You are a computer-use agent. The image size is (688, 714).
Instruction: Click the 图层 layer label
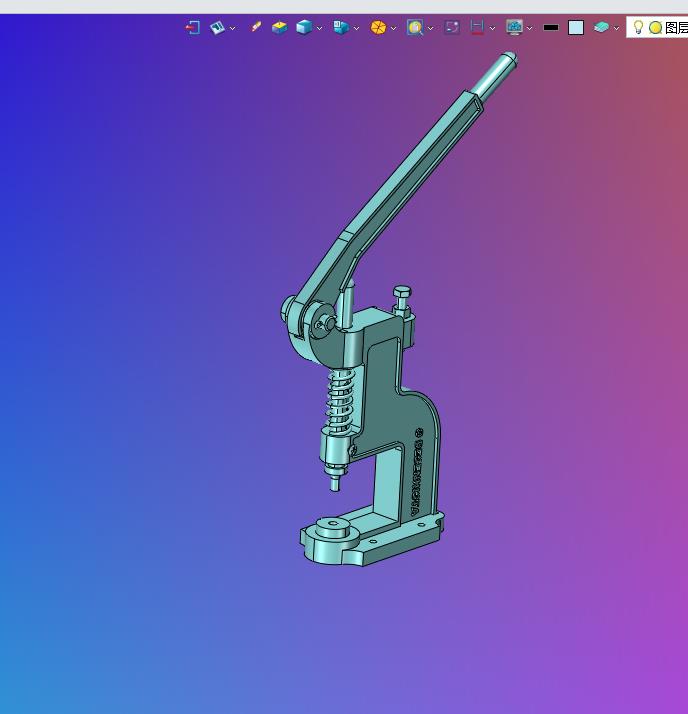click(676, 28)
